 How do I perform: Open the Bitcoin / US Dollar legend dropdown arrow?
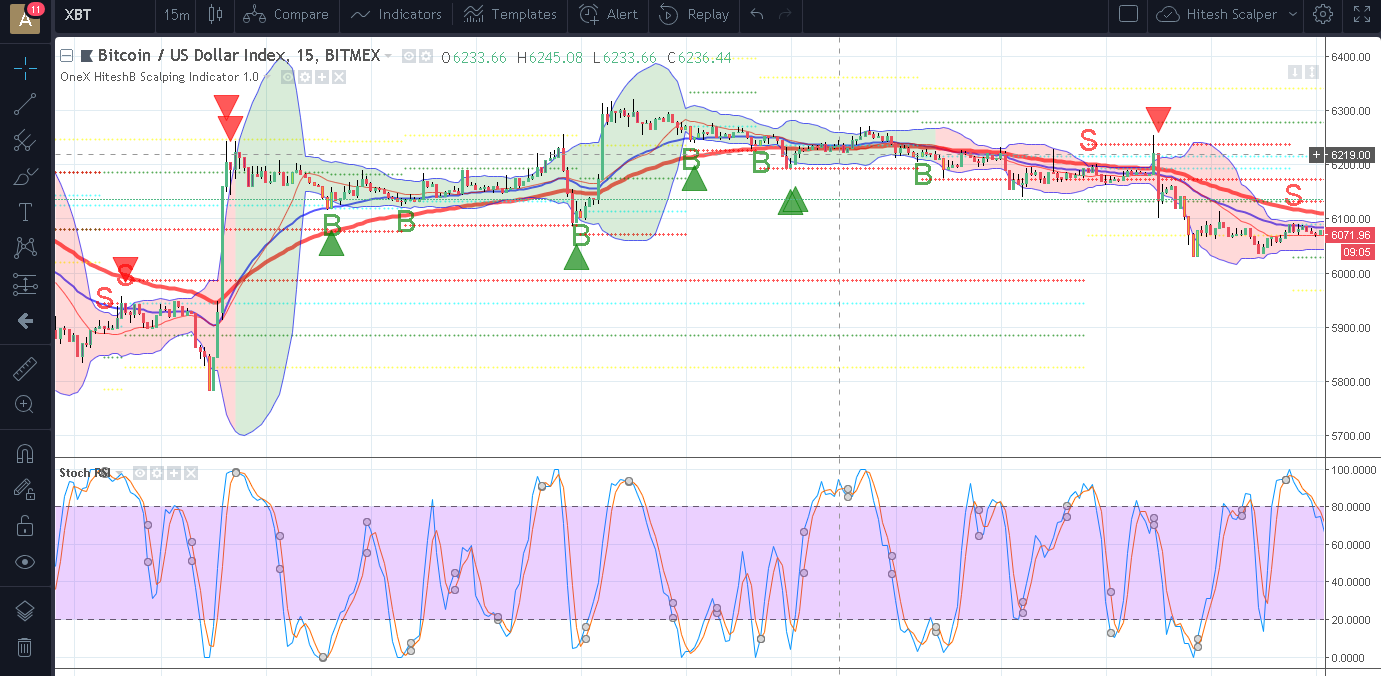(x=389, y=56)
